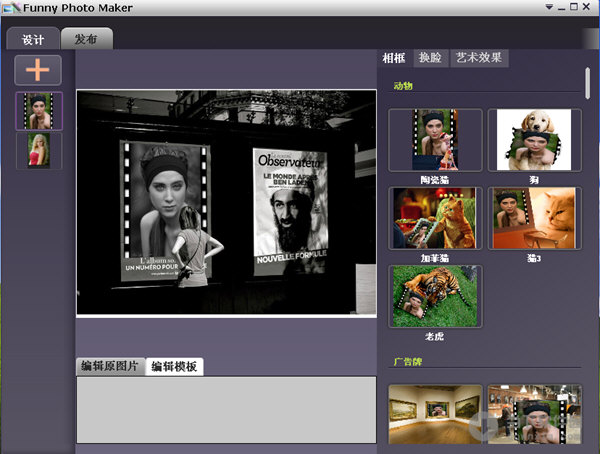600x454 pixels.
Task: Choose the art gallery billboard template
Action: click(x=435, y=415)
